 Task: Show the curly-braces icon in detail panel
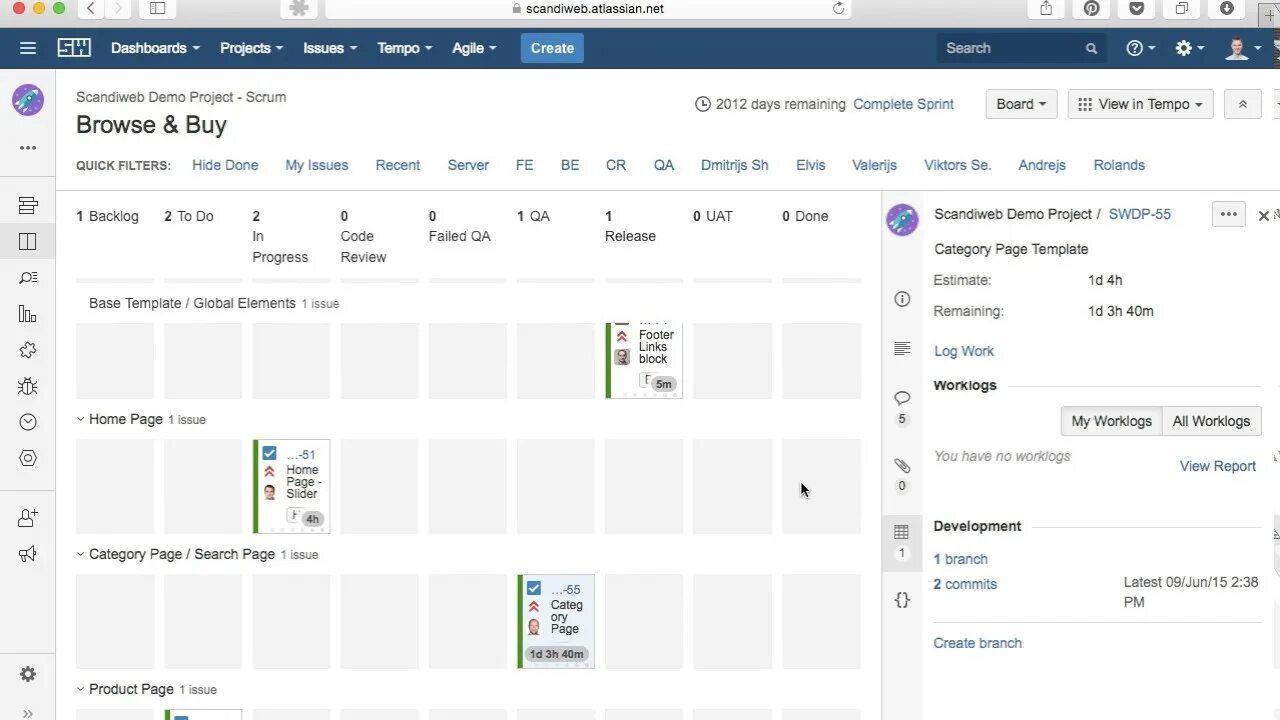pyautogui.click(x=902, y=600)
